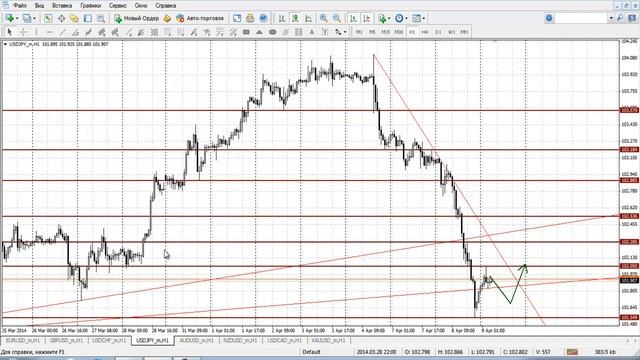Click the search magnifier icon
Viewport: 640px width, 360px height.
(x=620, y=18)
